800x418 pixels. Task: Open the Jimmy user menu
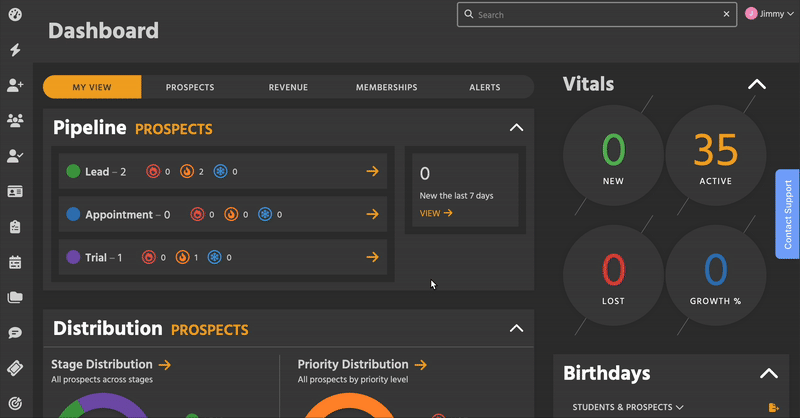click(767, 14)
